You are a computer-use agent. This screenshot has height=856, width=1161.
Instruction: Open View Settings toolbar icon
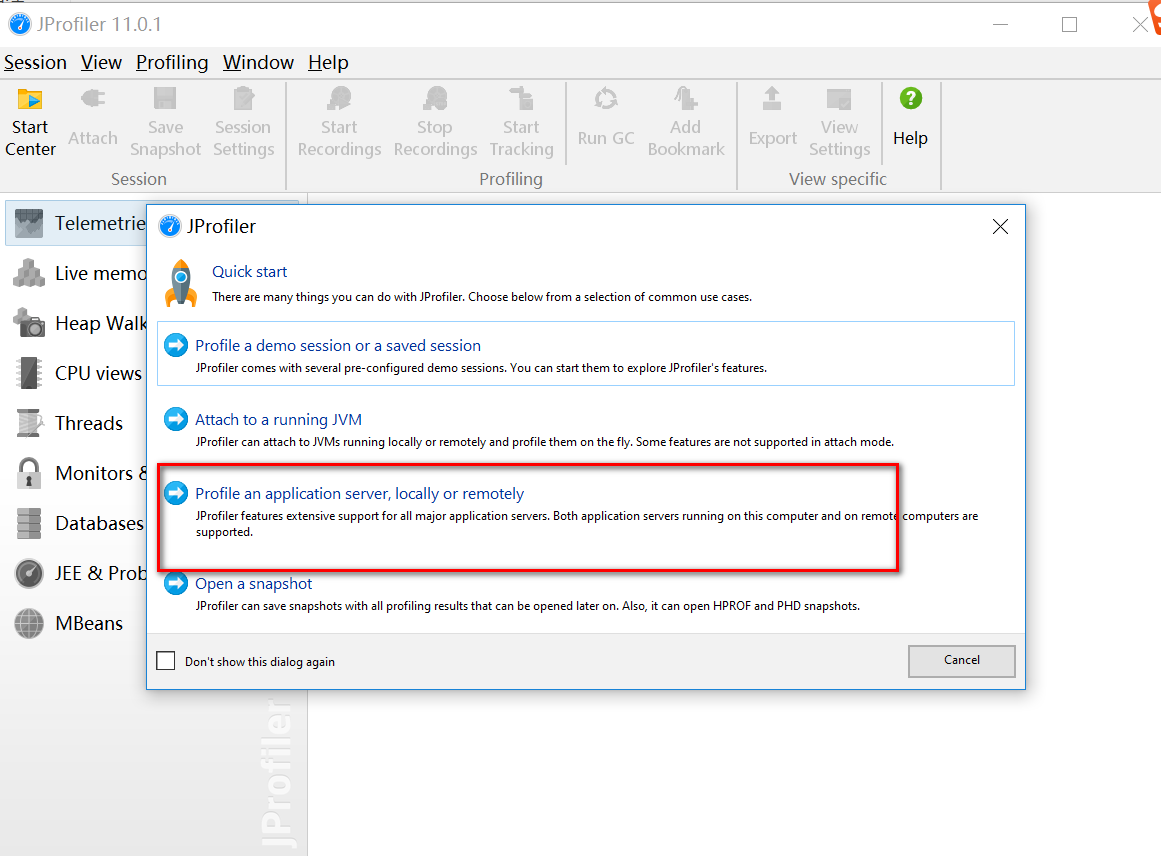click(x=839, y=99)
